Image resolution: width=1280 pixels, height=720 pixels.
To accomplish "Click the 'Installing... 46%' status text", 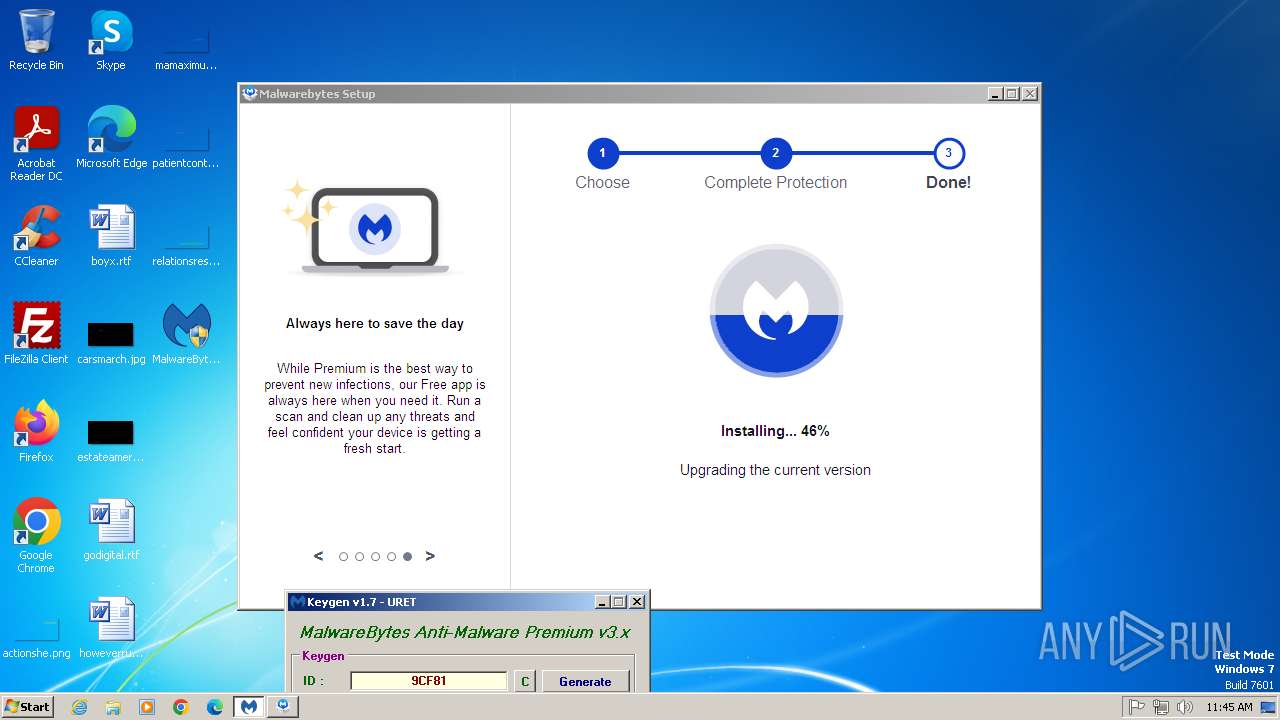I will 775,431.
